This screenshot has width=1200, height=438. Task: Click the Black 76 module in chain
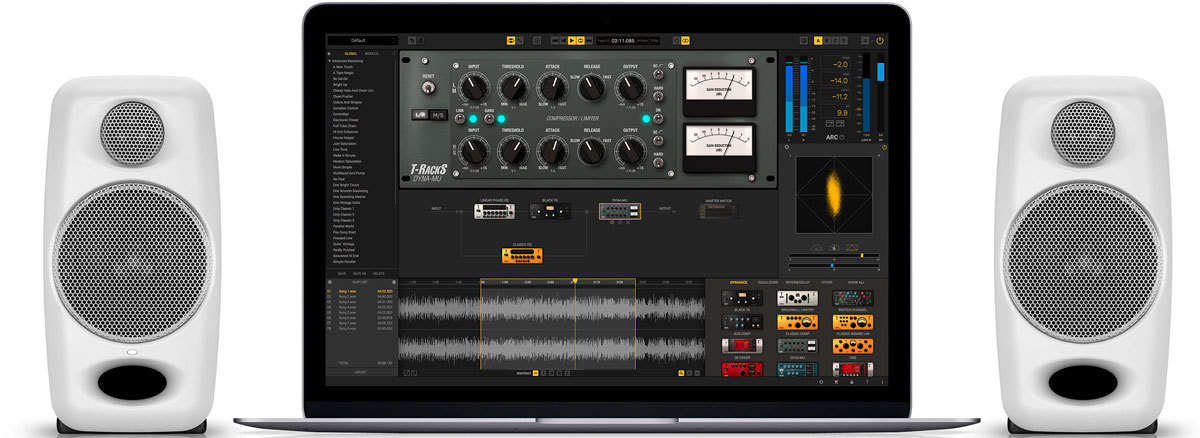[550, 211]
